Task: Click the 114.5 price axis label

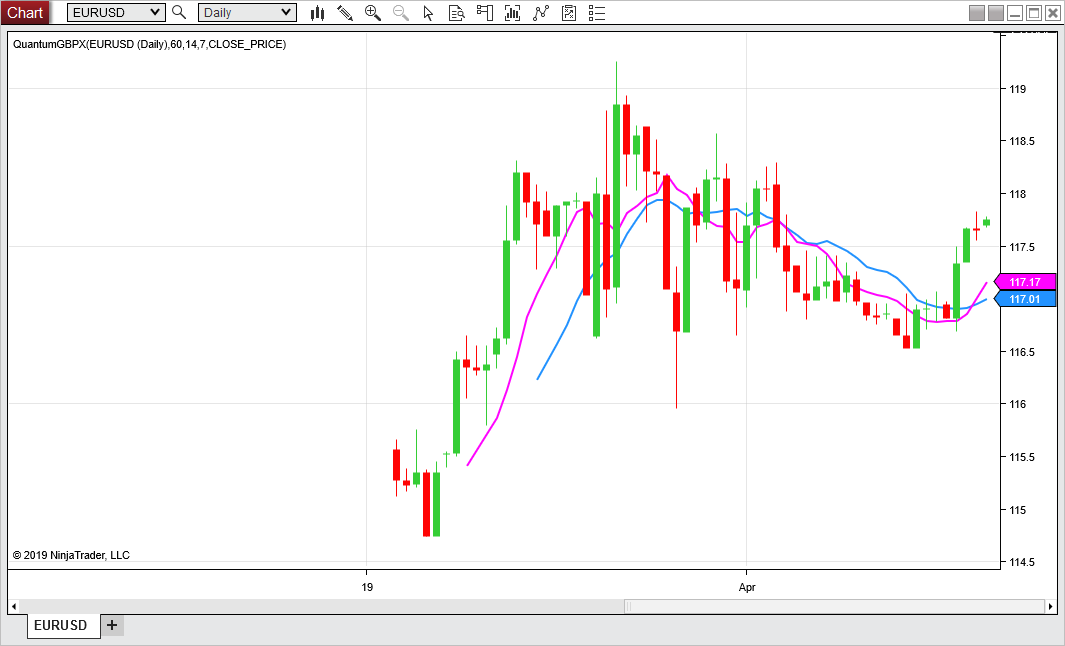Action: (x=1022, y=562)
